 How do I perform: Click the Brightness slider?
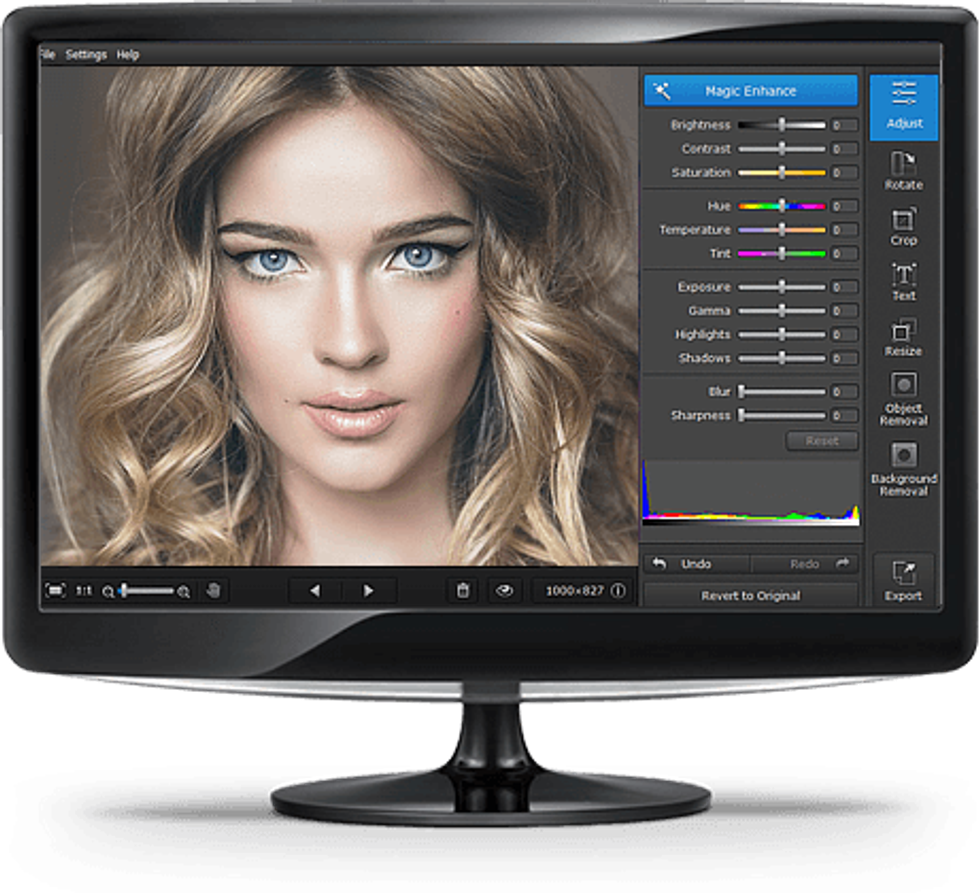[x=782, y=125]
